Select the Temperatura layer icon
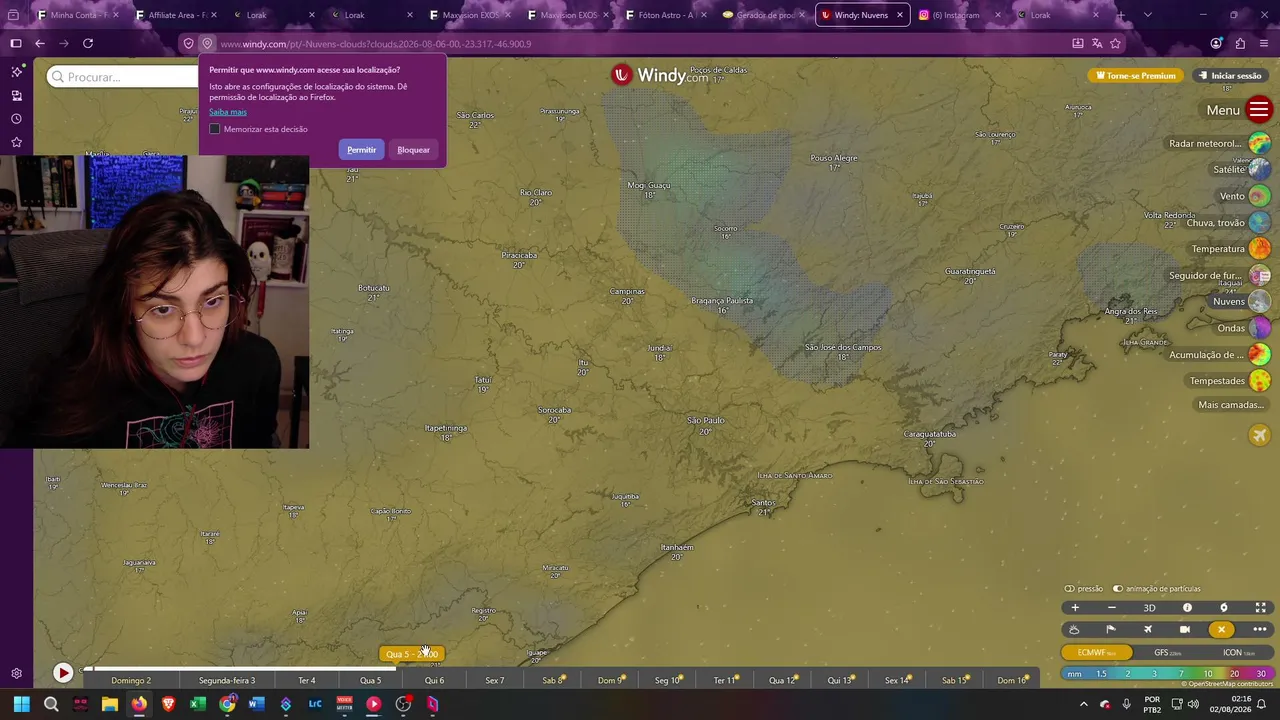 pyautogui.click(x=1259, y=248)
